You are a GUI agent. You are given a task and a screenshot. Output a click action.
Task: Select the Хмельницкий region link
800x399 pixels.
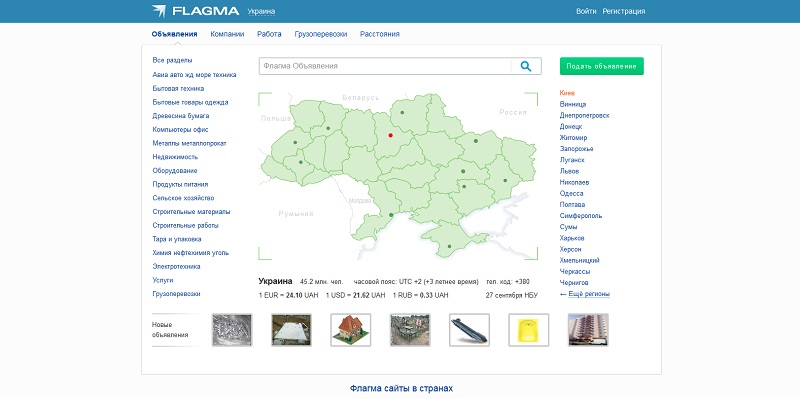[579, 260]
